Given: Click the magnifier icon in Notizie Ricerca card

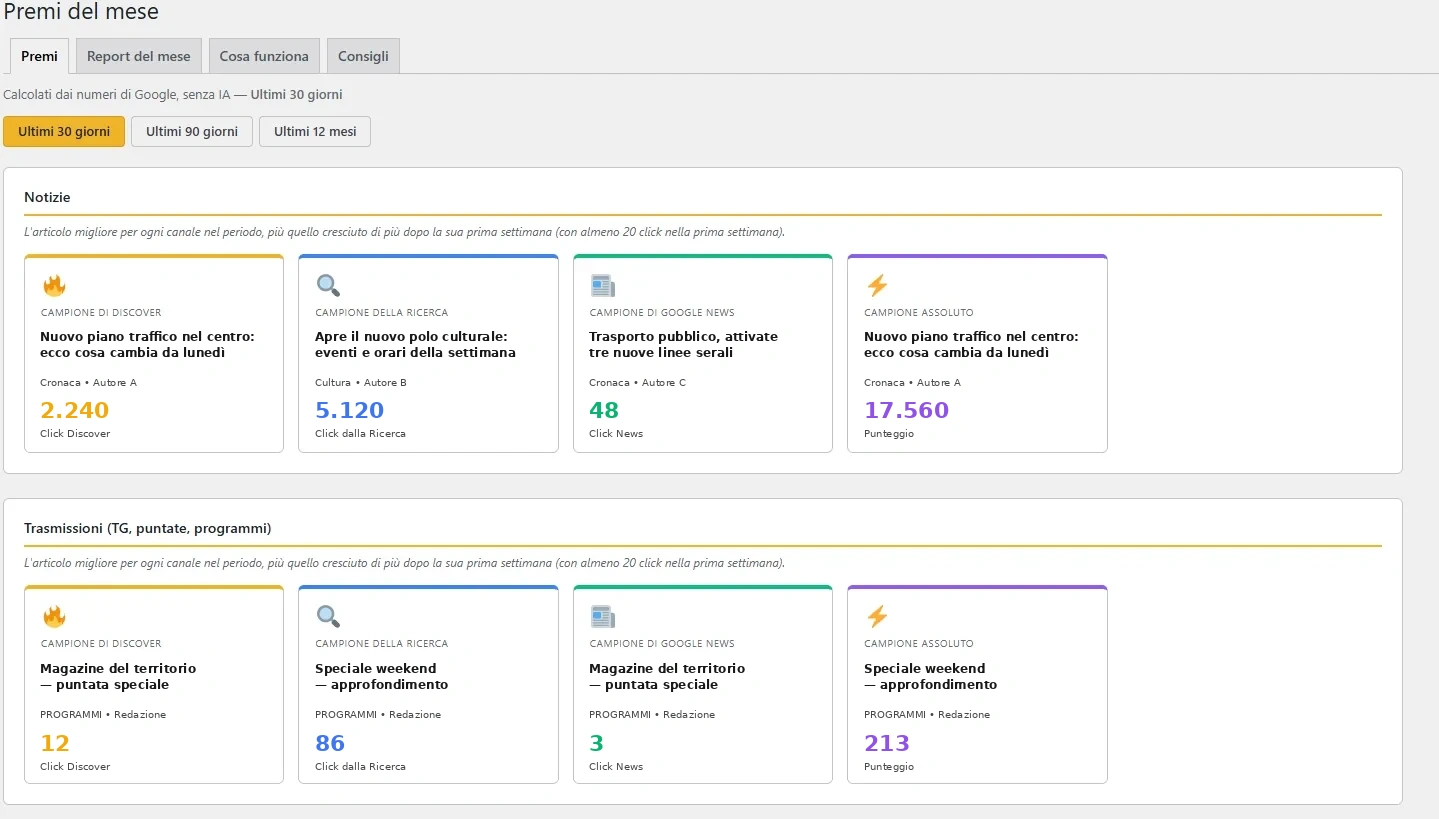Looking at the screenshot, I should [328, 286].
